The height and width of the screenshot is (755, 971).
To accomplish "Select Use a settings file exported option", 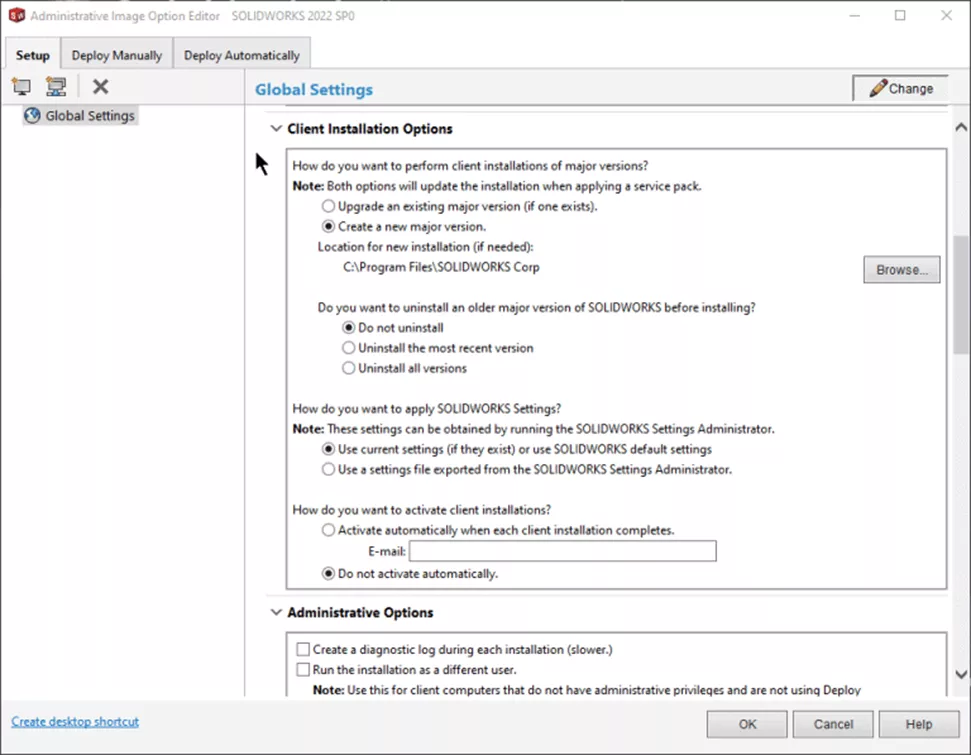I will coord(328,469).
